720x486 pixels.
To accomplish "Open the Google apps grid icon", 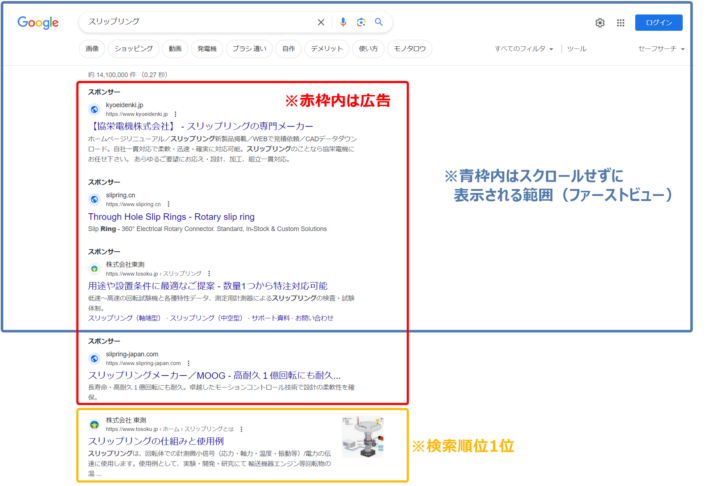I will coord(620,23).
